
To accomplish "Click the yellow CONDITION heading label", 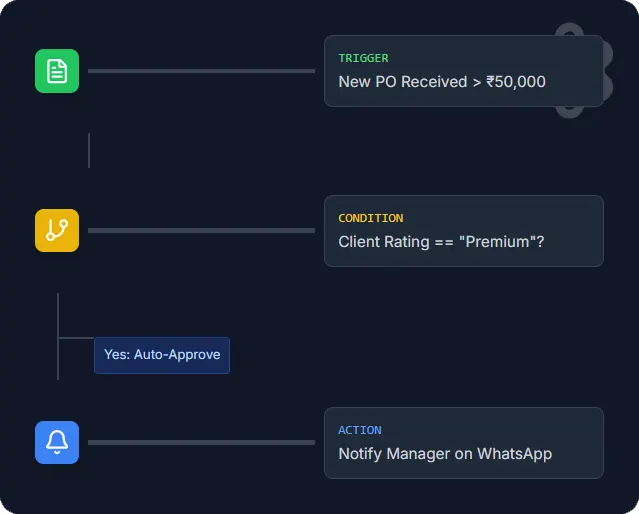I will click(x=371, y=218).
